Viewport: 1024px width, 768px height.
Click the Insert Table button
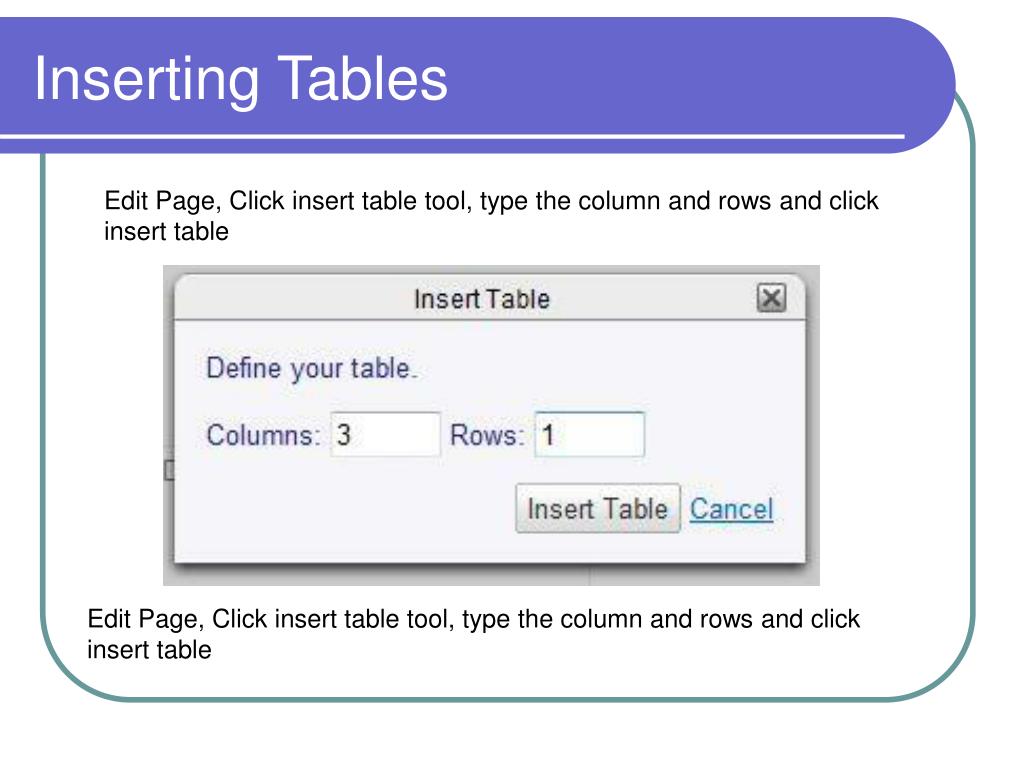[x=598, y=509]
